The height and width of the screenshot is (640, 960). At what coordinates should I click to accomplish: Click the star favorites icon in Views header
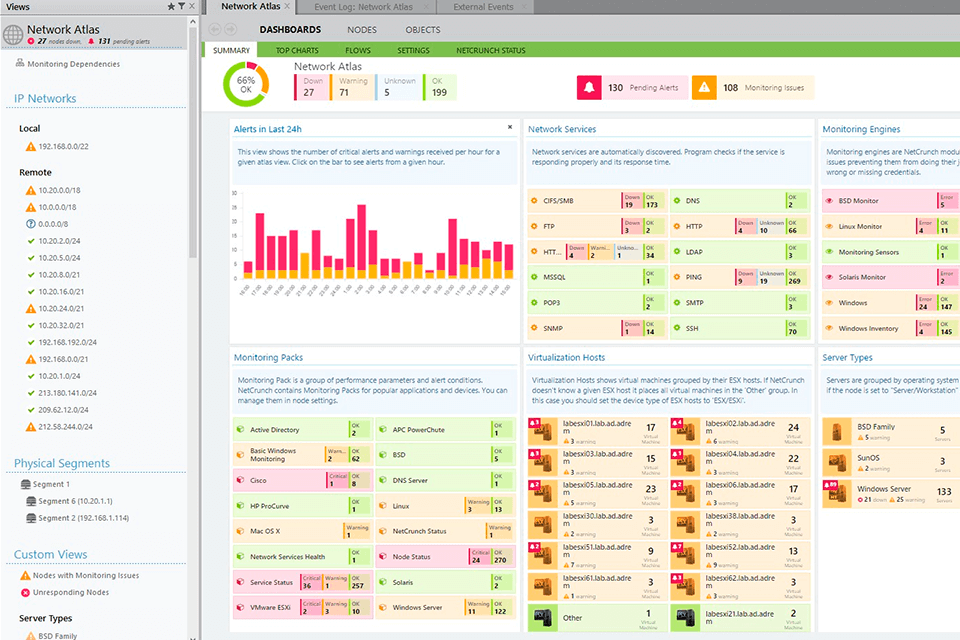171,6
